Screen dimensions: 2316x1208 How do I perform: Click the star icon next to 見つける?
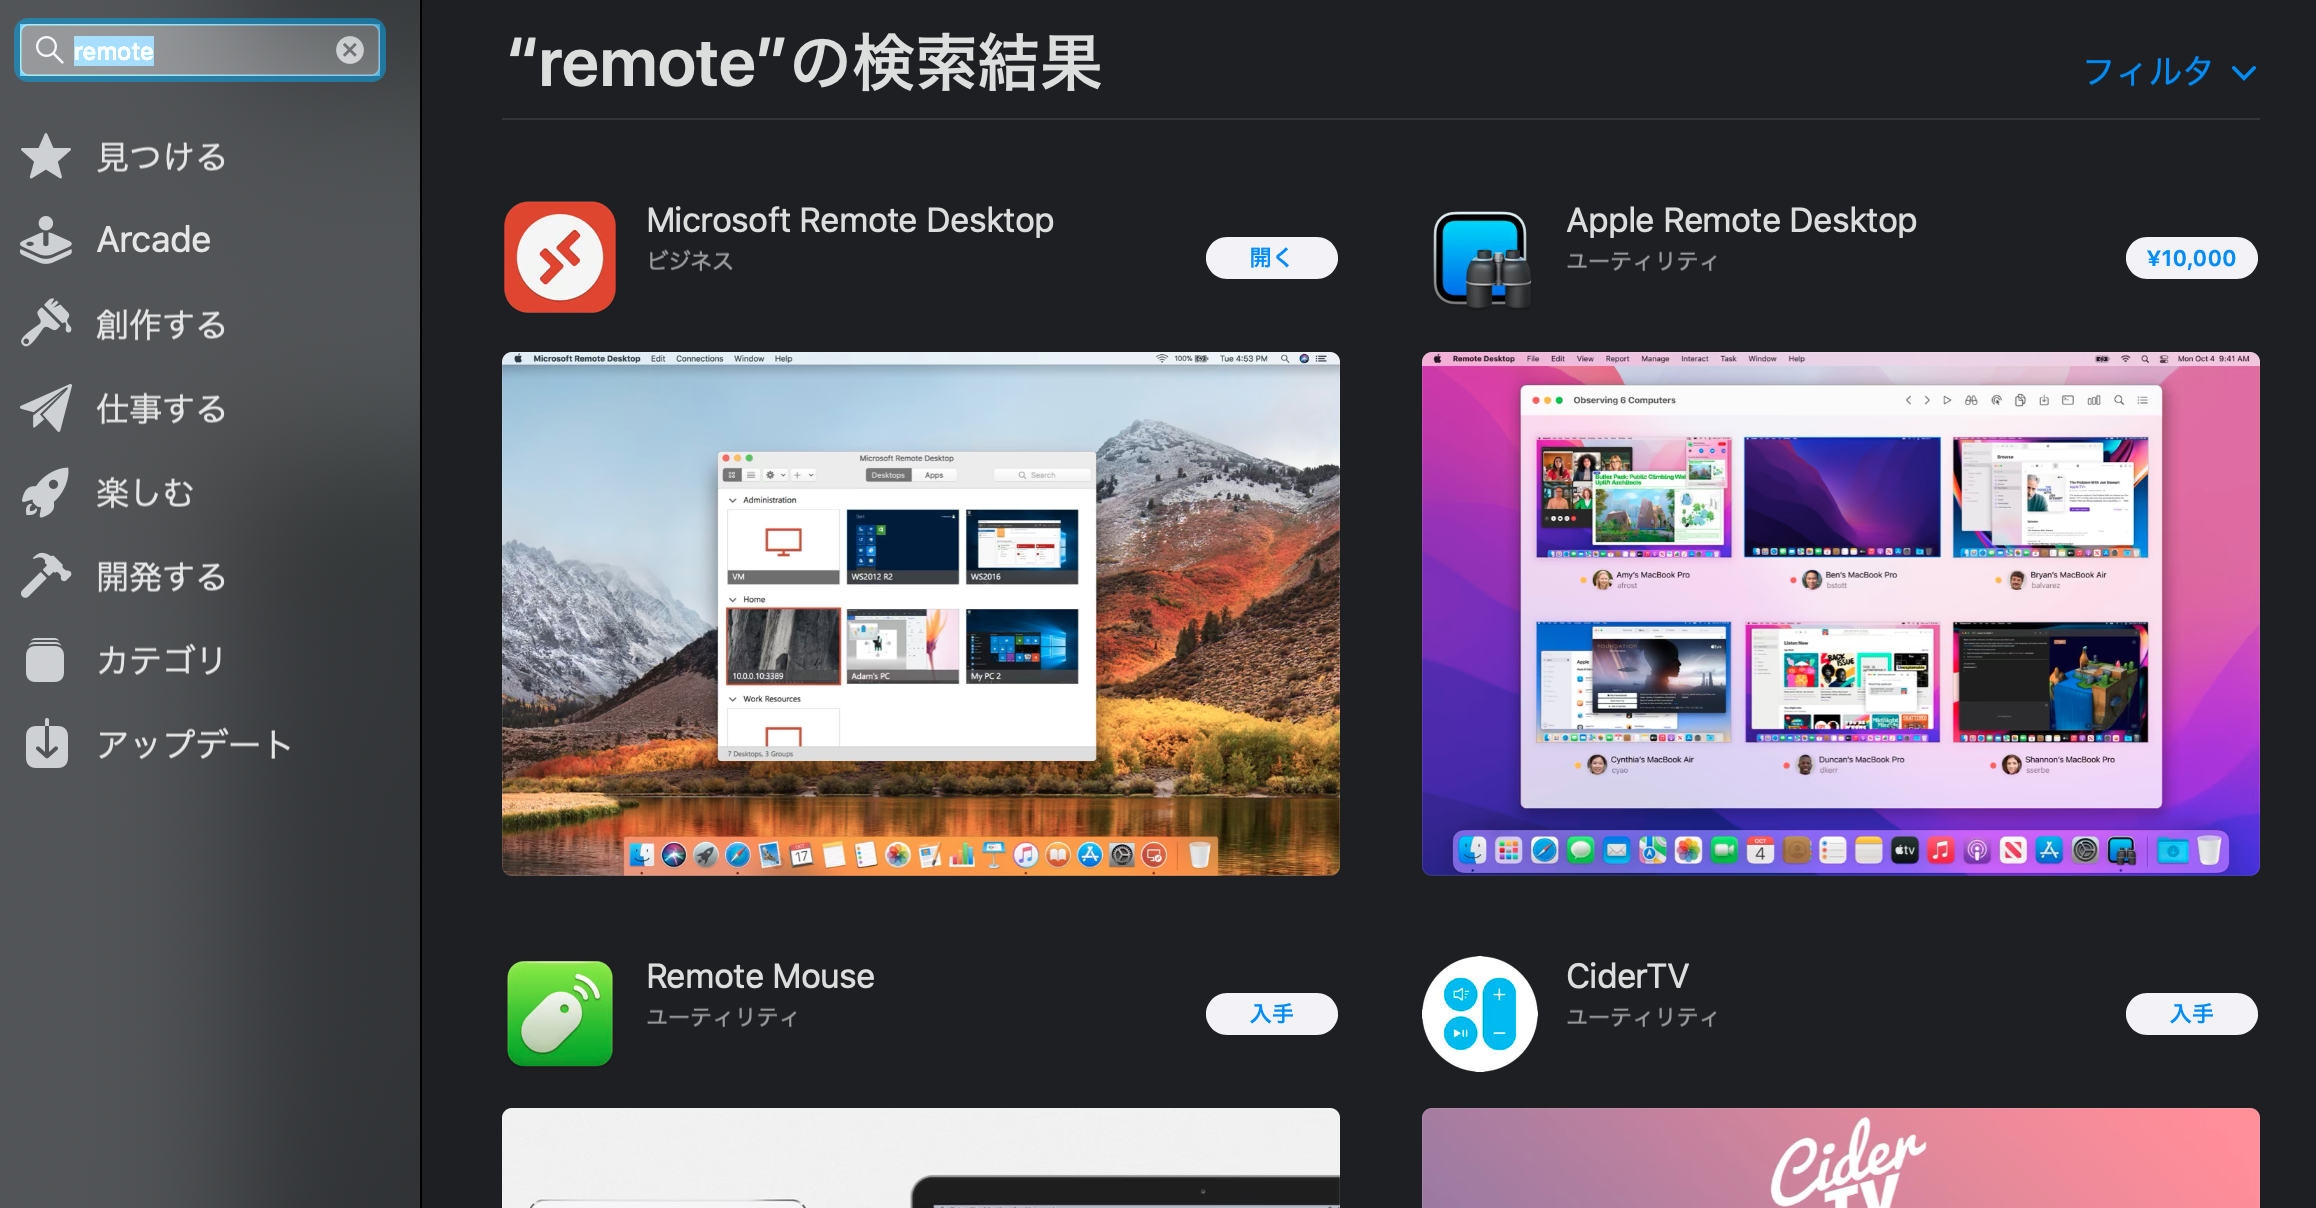46,156
